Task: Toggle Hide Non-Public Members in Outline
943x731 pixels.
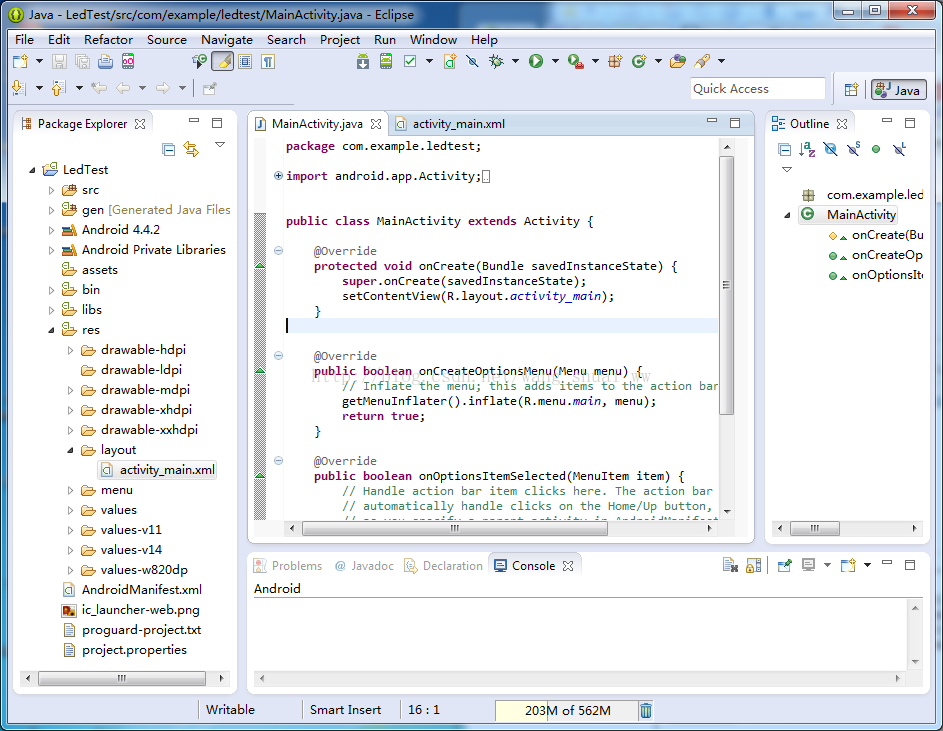Action: (876, 149)
